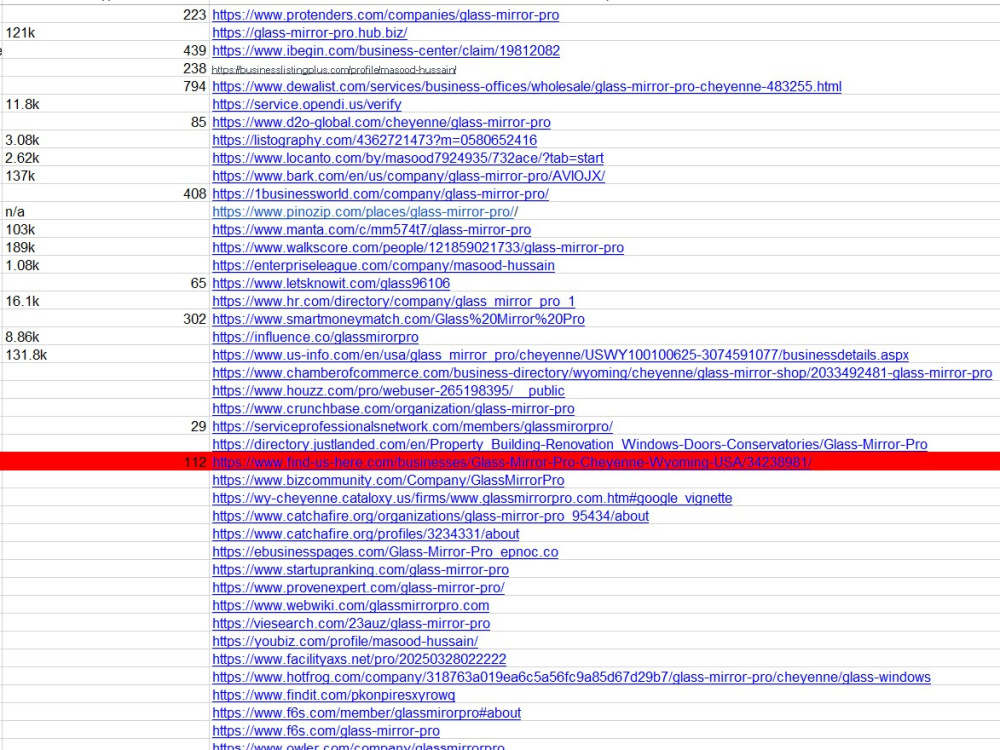Open the find-us-here.com link in red row
The image size is (1000, 750).
pos(511,461)
